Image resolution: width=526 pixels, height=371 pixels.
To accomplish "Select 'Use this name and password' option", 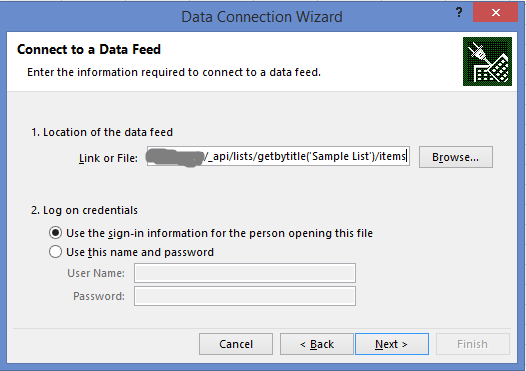I will [x=55, y=252].
